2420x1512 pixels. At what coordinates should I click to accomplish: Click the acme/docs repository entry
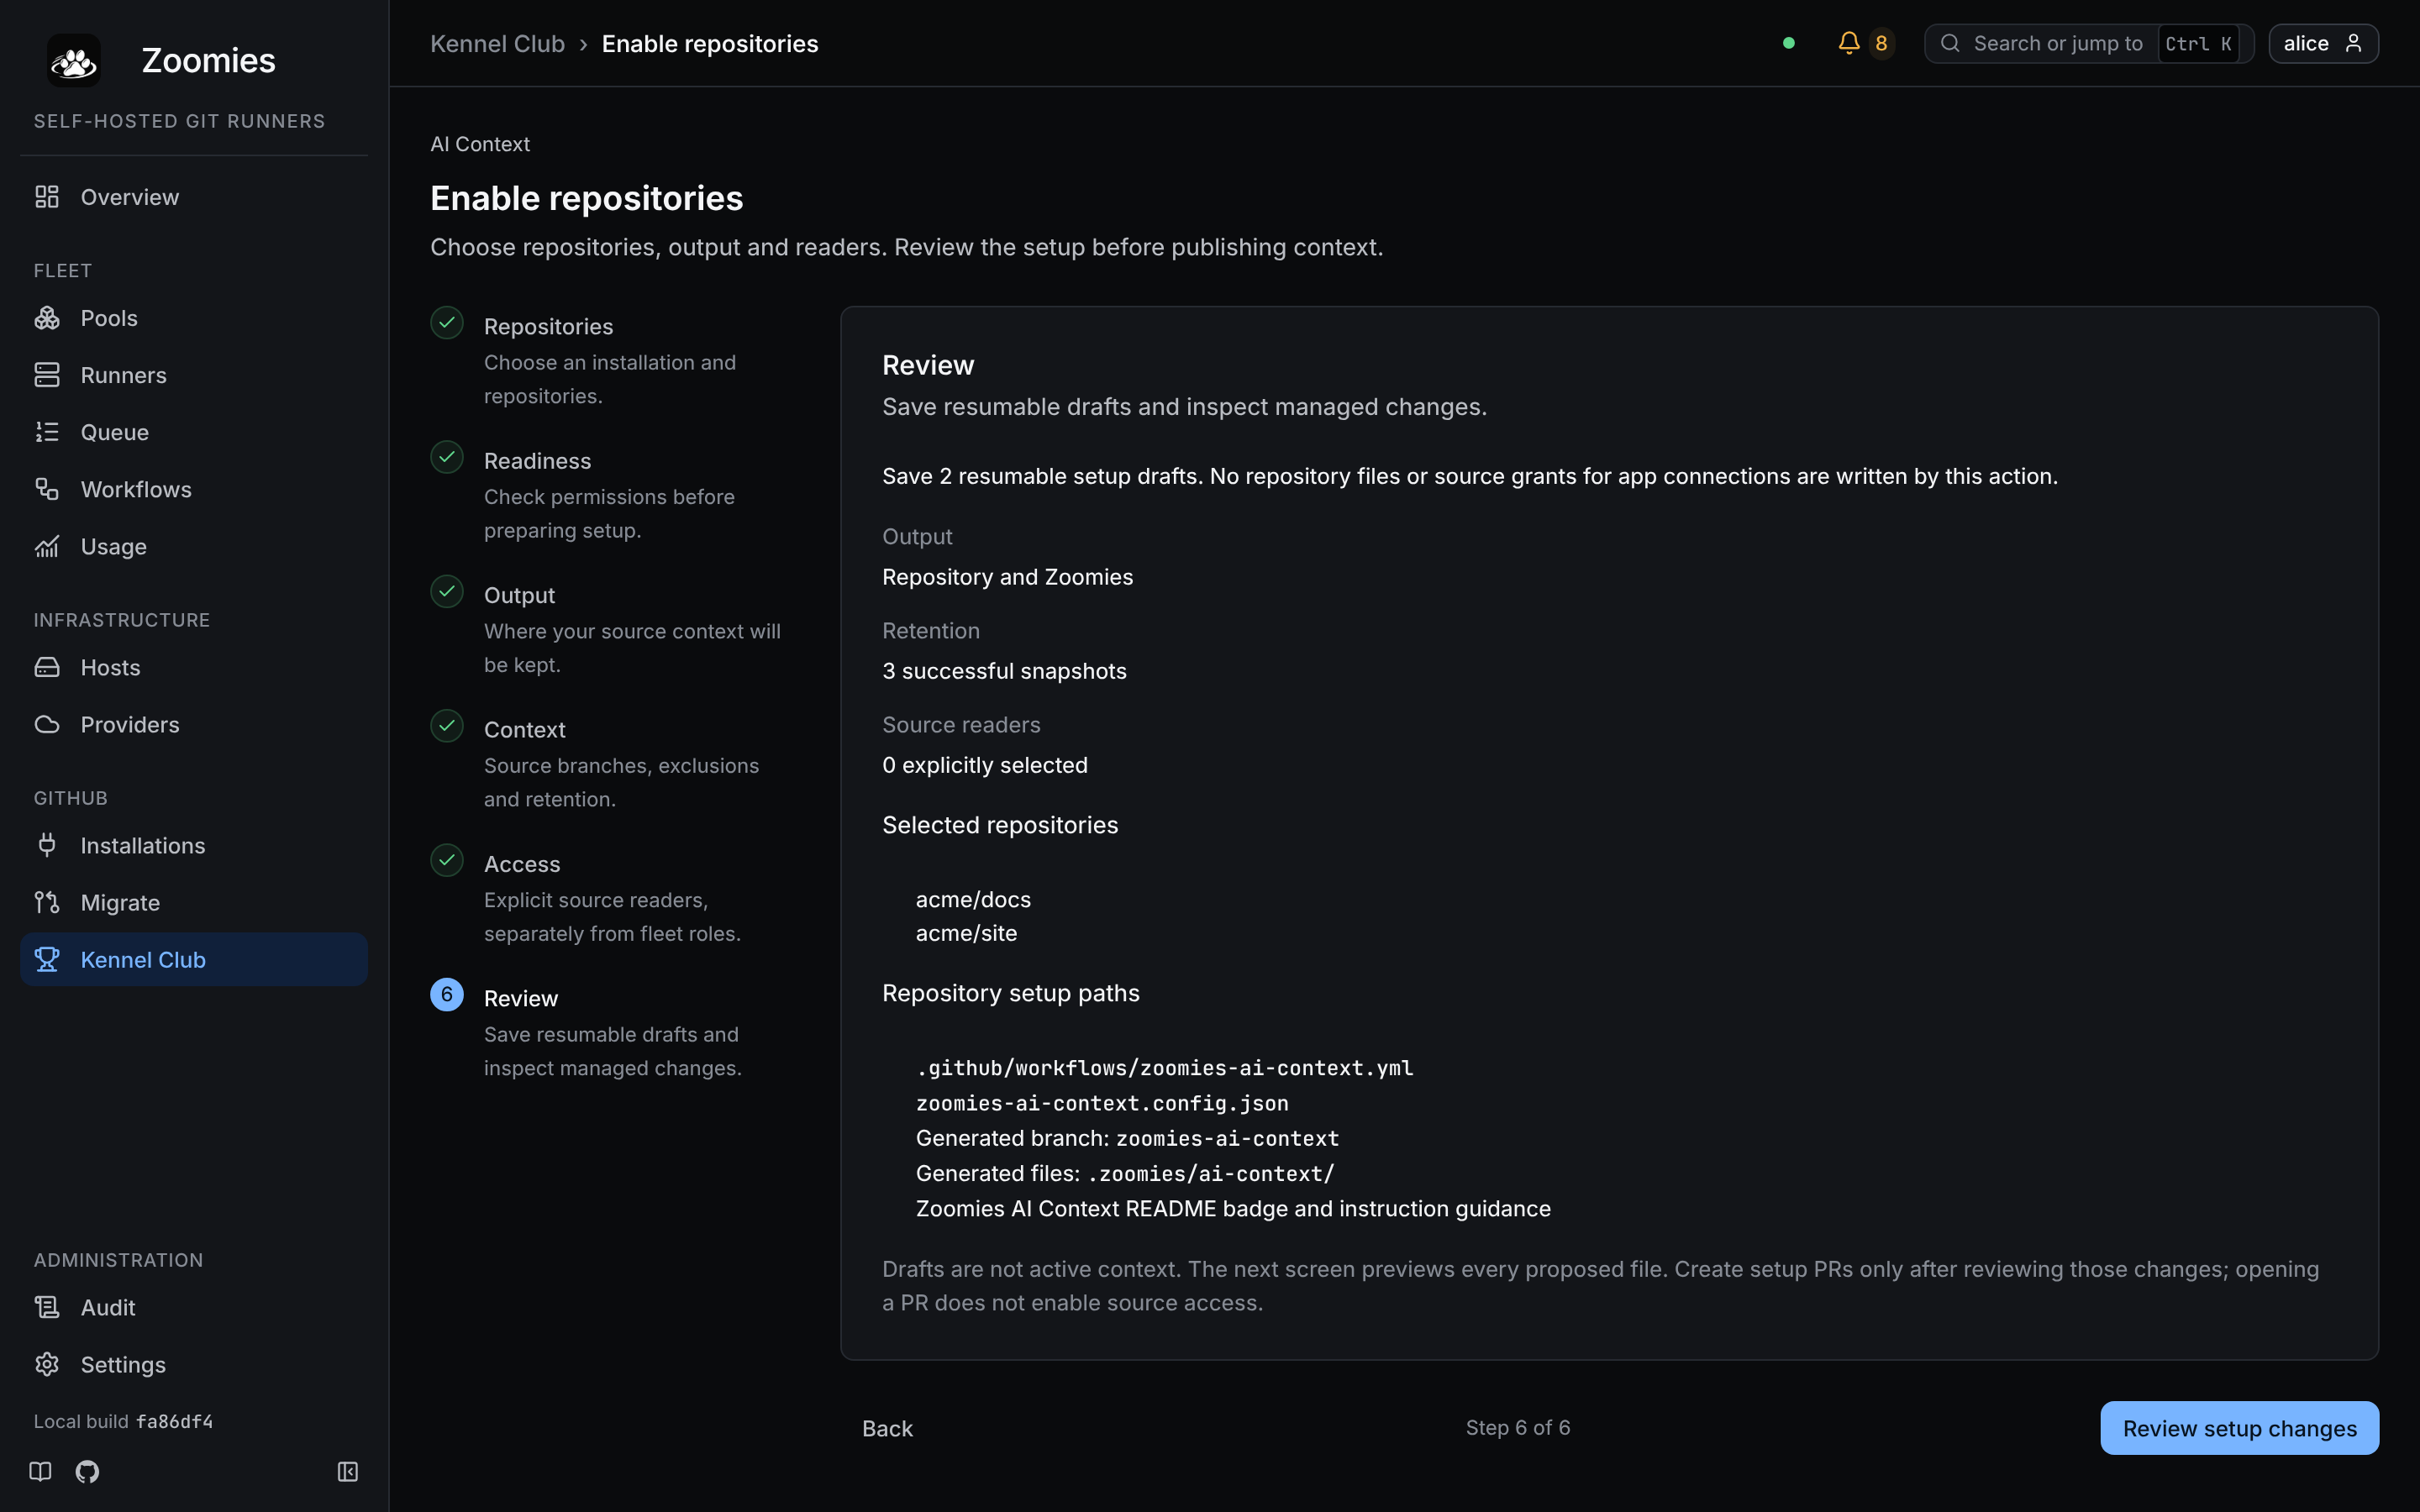pyautogui.click(x=973, y=899)
